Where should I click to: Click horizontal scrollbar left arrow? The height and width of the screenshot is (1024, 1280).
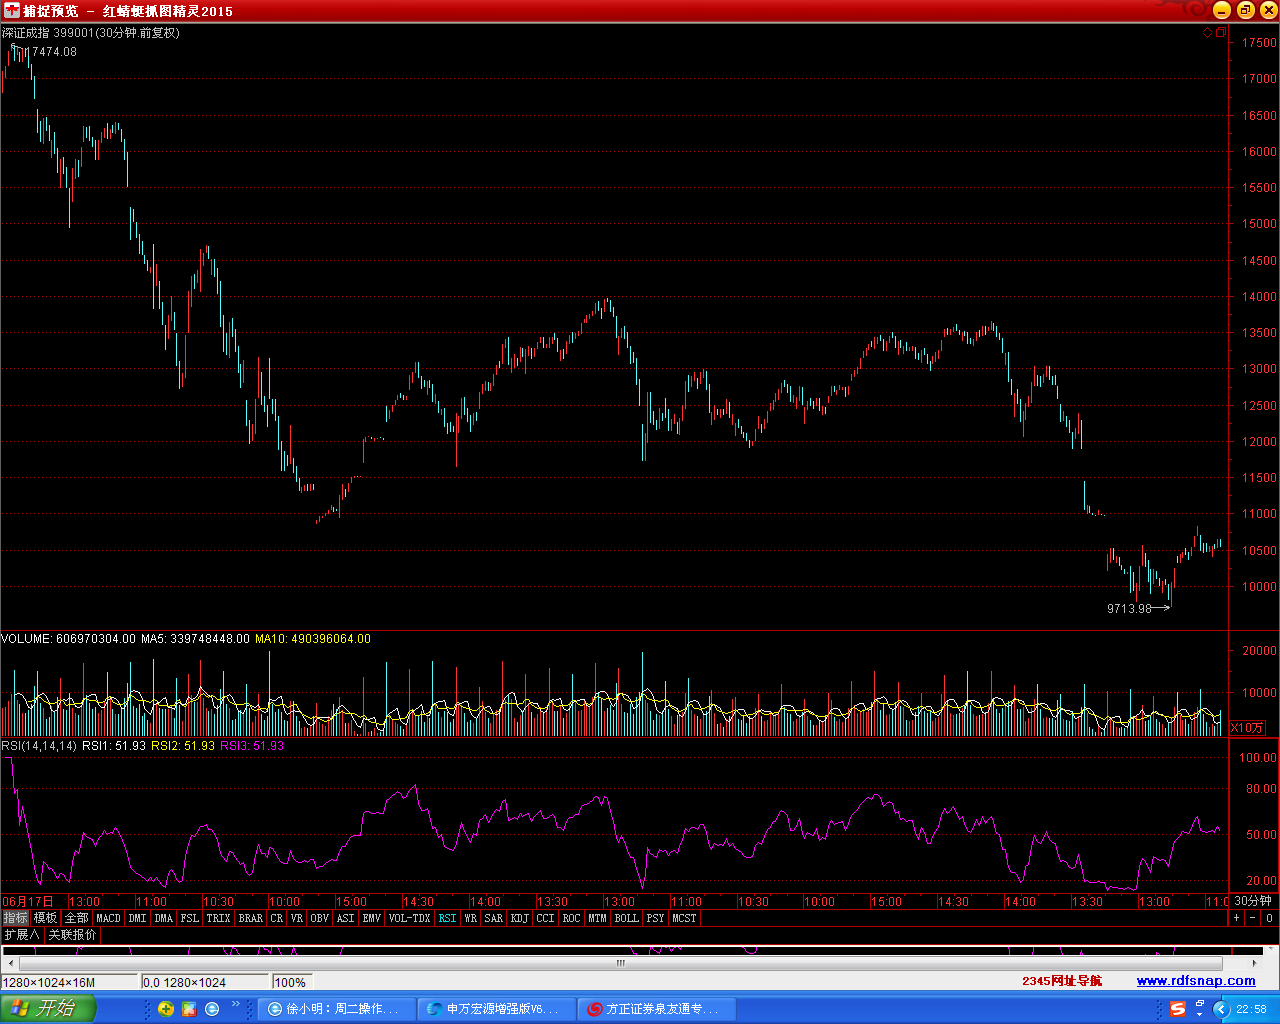[9, 963]
